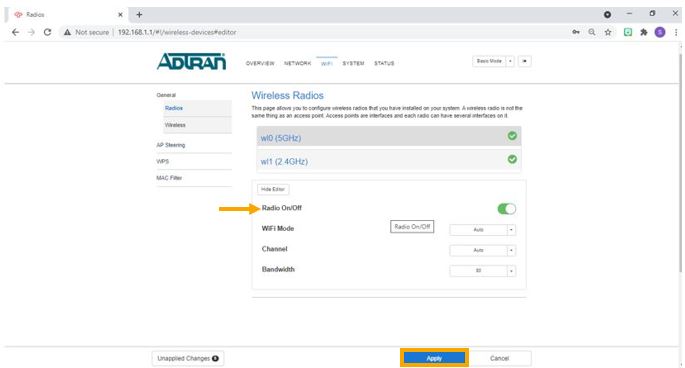The width and height of the screenshot is (685, 368).
Task: Toggle the Radio On/Off switch
Action: pyautogui.click(x=506, y=209)
